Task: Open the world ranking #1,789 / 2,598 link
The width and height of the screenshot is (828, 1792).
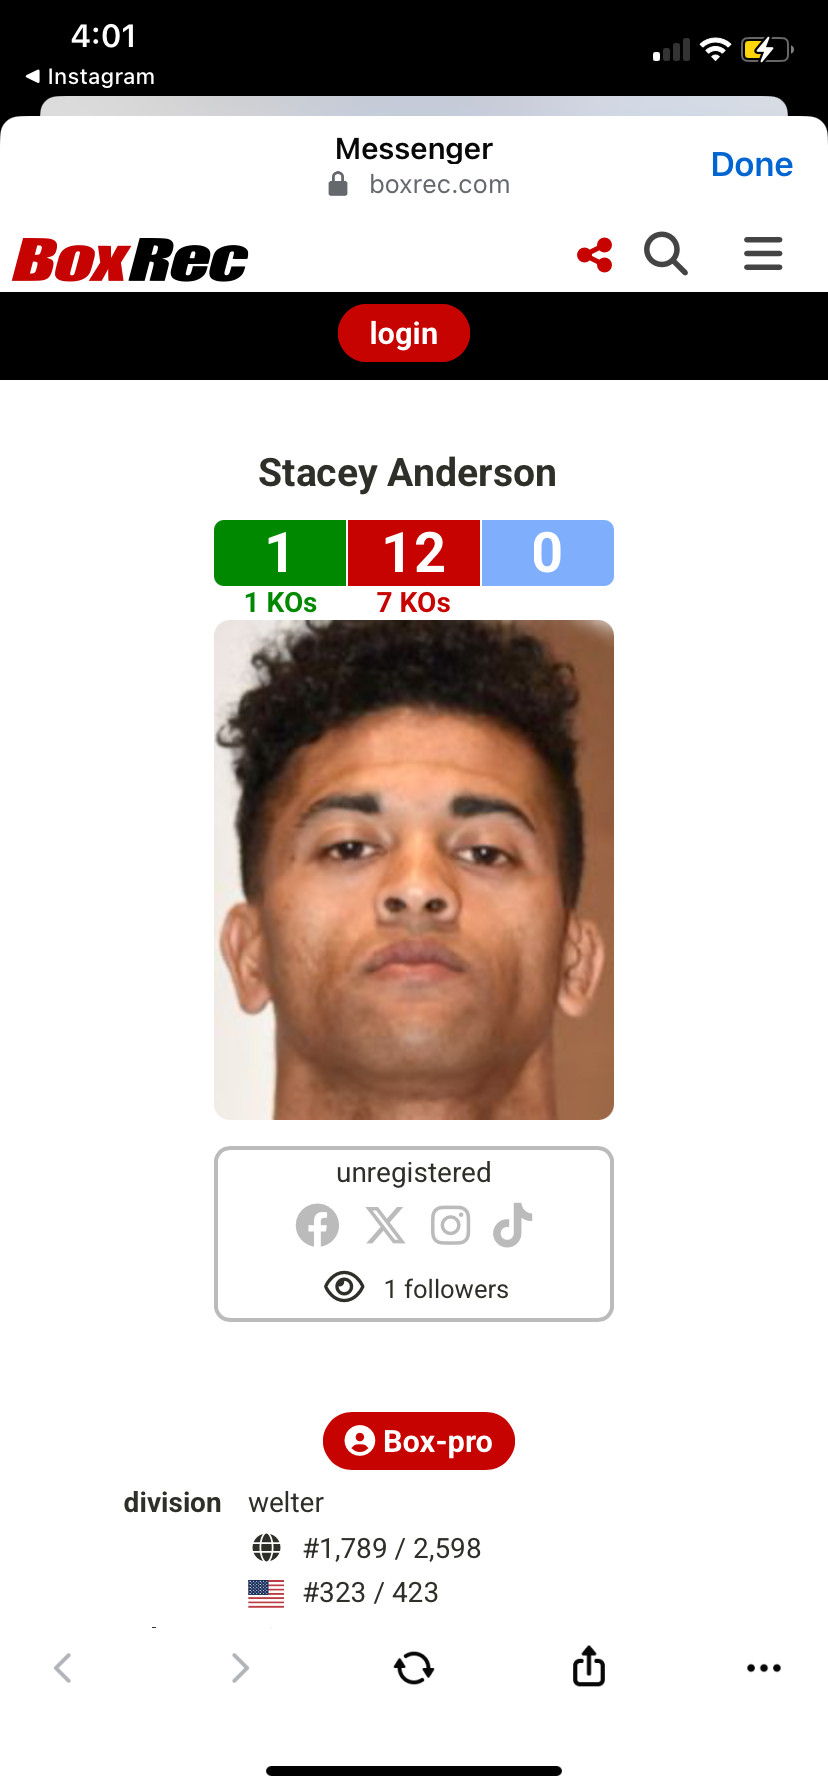Action: [x=392, y=1548]
